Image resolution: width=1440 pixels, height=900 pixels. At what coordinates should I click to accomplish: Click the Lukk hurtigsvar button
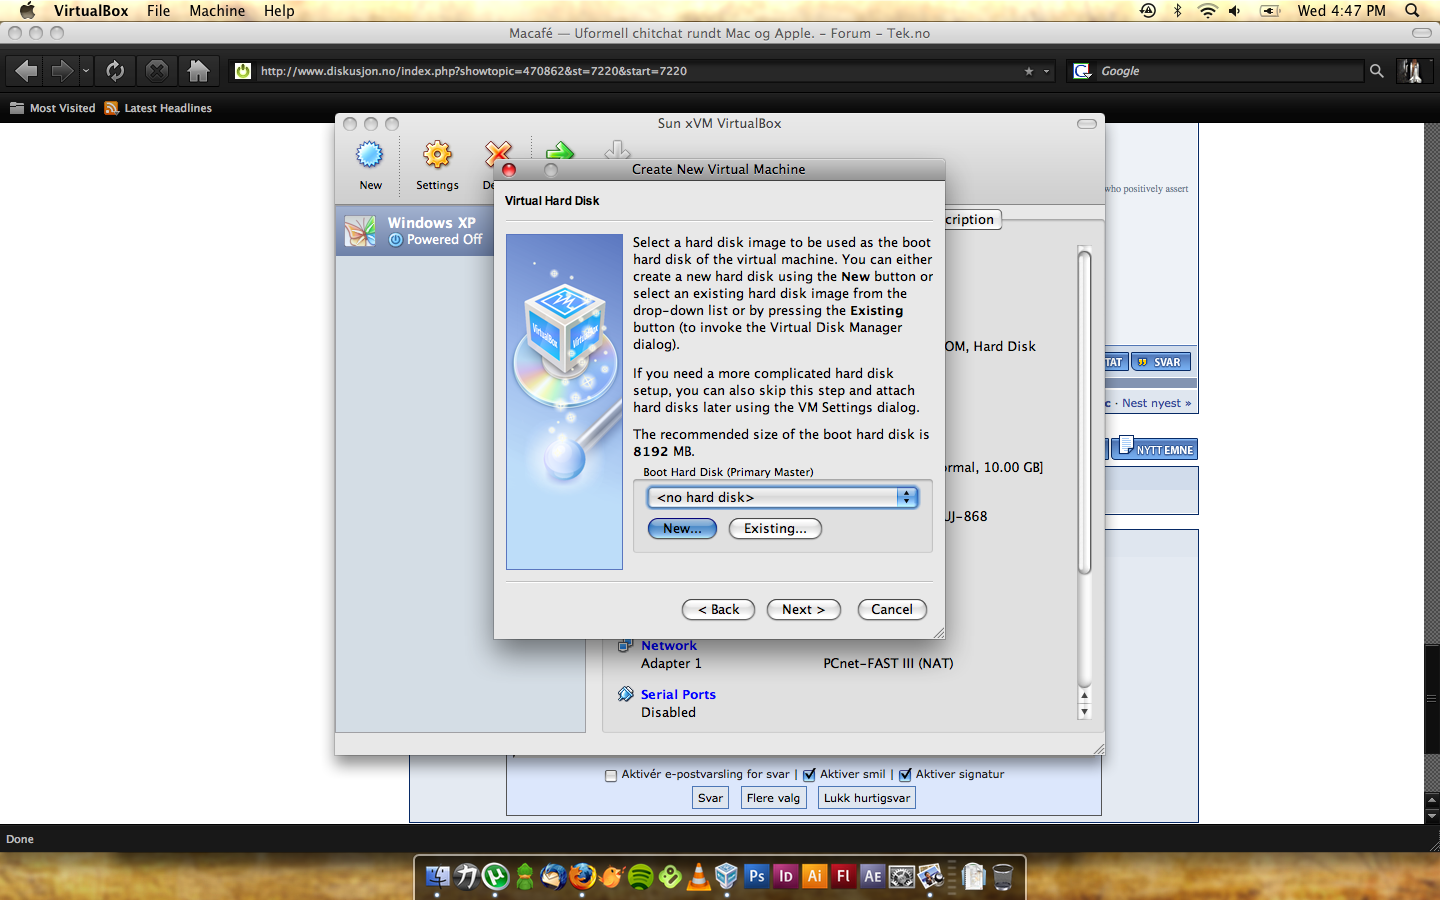pos(867,798)
